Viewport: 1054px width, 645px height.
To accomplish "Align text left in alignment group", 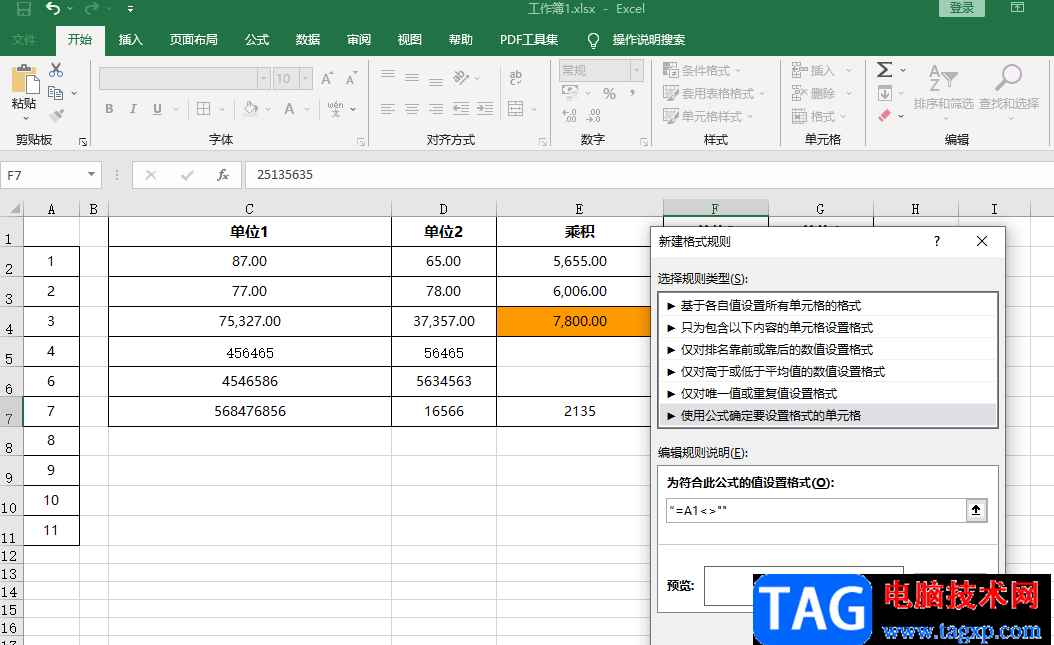I will [x=388, y=109].
